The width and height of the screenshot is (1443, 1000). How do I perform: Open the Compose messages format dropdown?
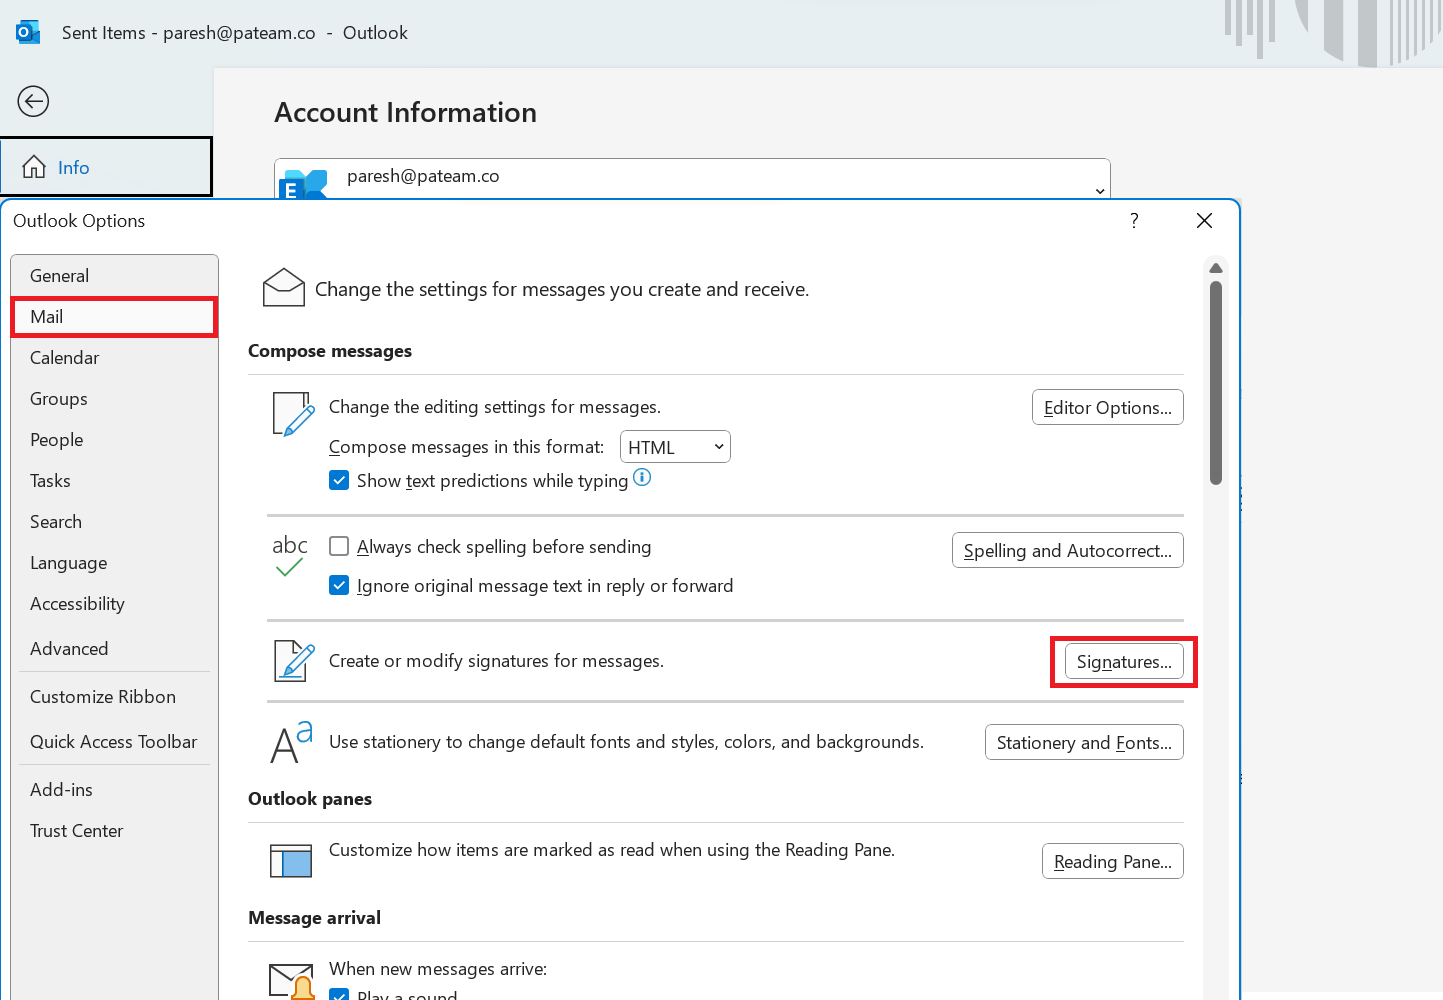pyautogui.click(x=675, y=447)
